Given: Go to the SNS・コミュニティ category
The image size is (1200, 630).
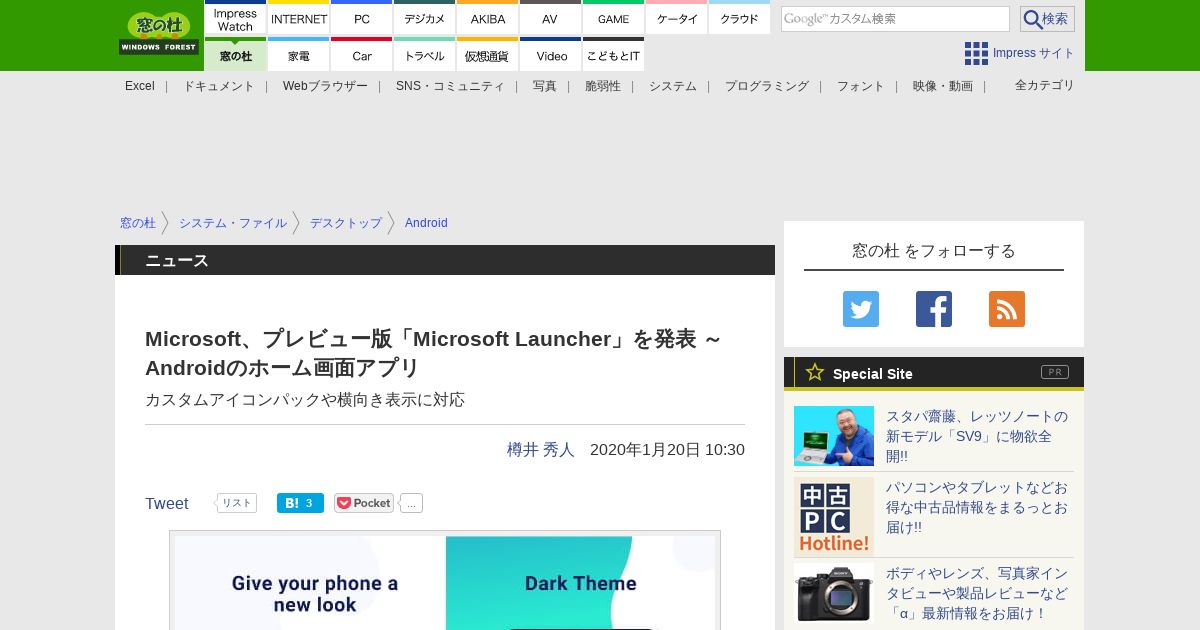Looking at the screenshot, I should click(450, 86).
